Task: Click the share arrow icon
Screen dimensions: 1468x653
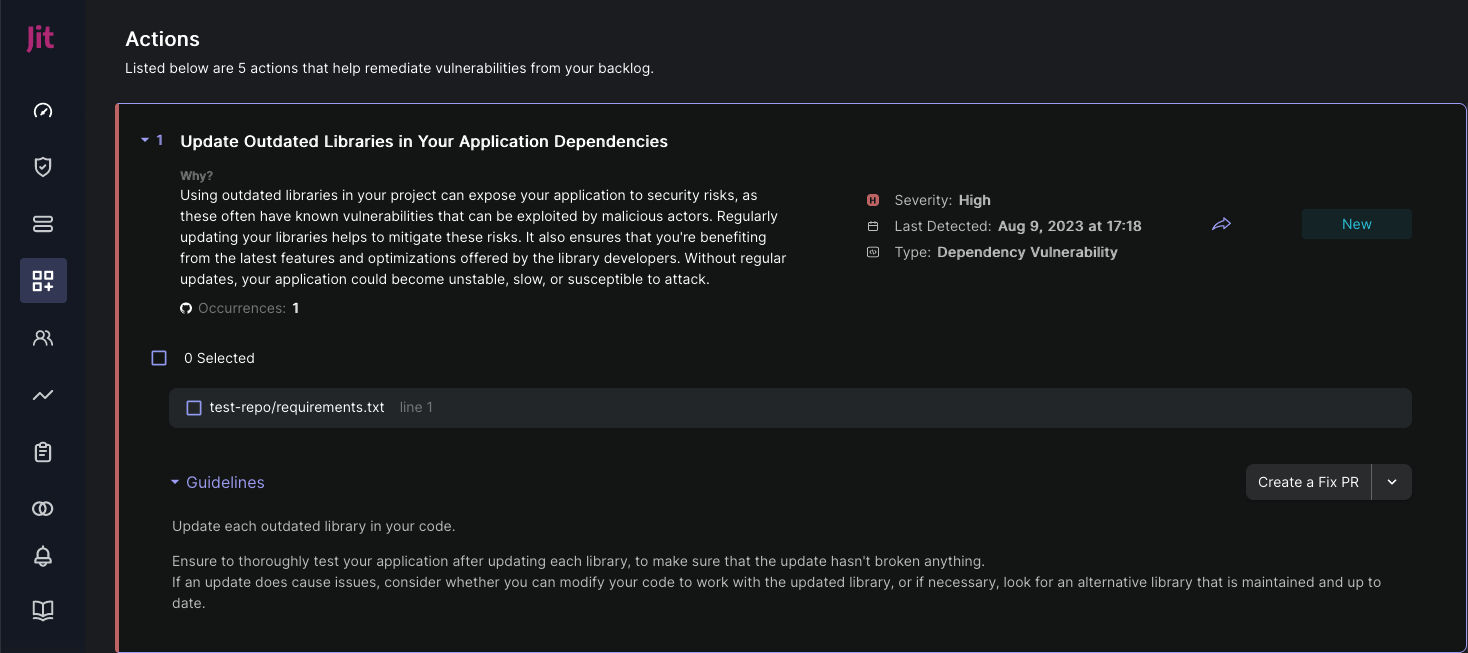Action: 1221,225
